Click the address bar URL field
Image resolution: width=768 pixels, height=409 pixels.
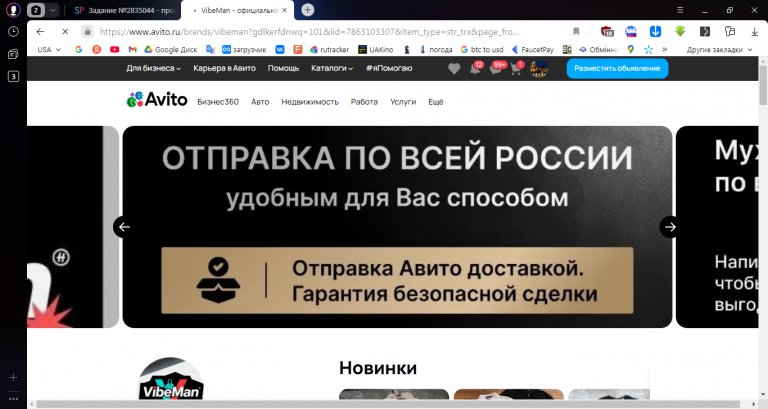[x=309, y=32]
